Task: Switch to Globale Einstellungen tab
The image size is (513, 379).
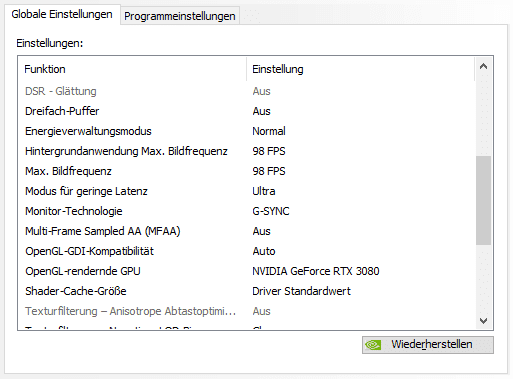Action: pos(62,15)
